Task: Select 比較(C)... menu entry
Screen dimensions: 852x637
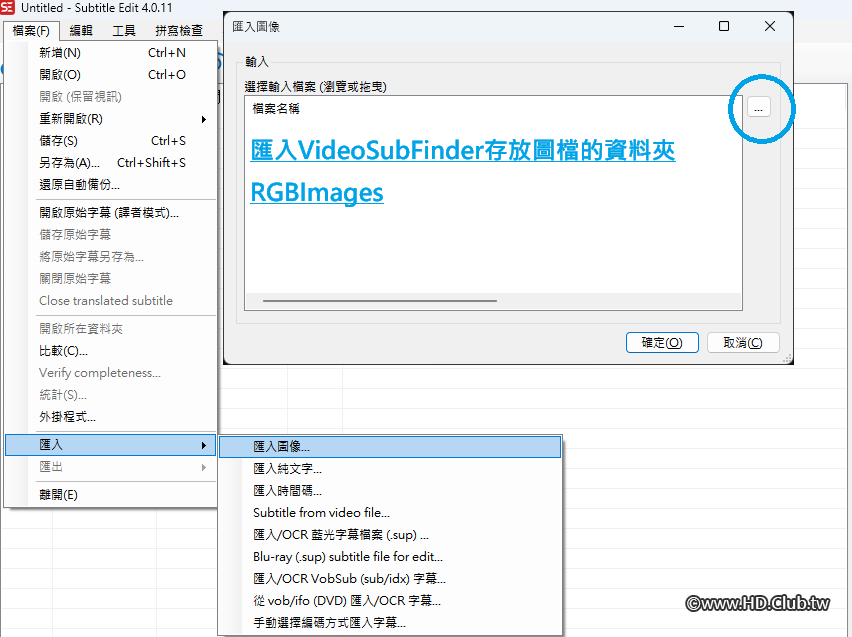Action: coord(111,351)
